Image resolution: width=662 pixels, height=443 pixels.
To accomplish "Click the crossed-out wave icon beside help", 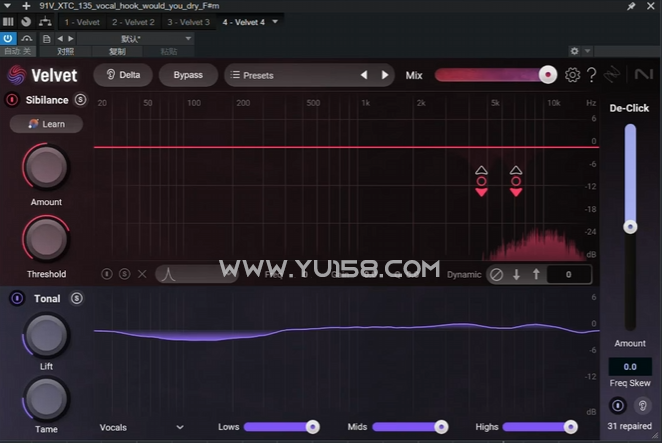I will (611, 75).
